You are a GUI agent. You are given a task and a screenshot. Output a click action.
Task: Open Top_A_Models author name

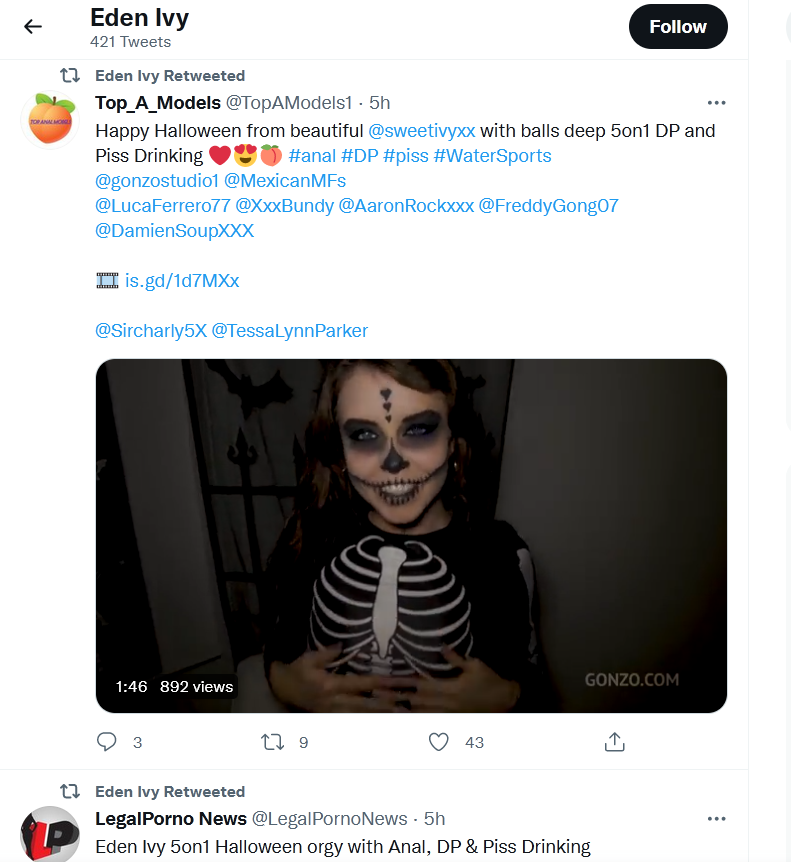pyautogui.click(x=157, y=103)
